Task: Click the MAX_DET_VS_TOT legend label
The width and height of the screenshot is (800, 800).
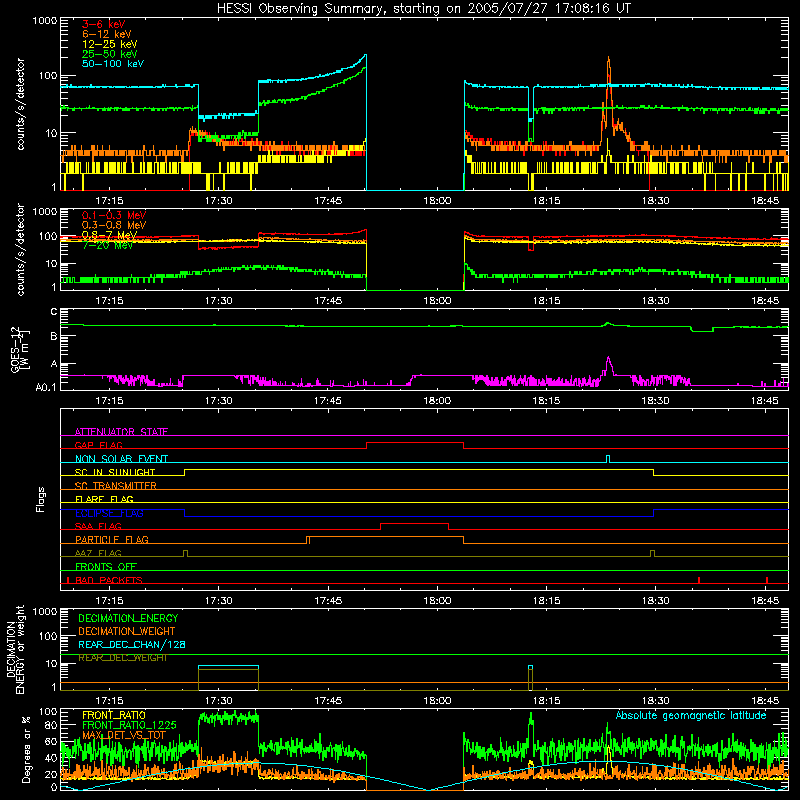Action: (x=124, y=735)
